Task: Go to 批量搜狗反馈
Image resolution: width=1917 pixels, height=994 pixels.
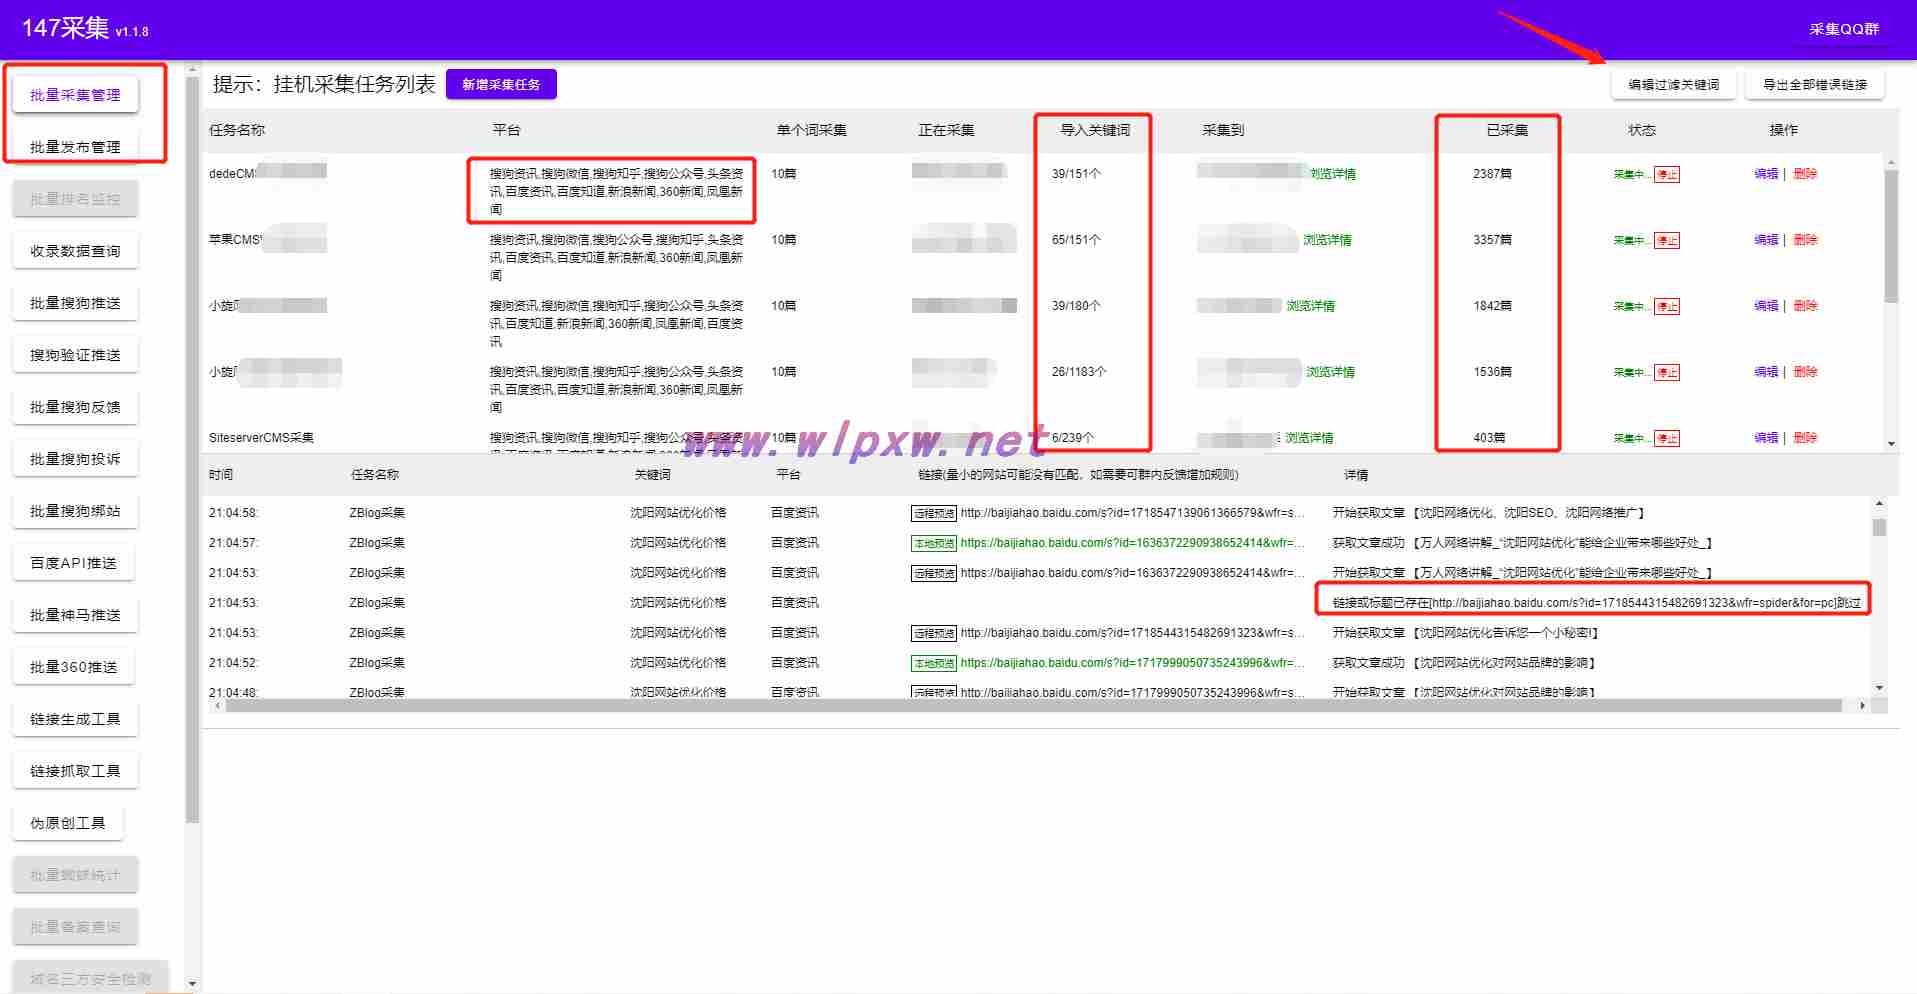Action: [75, 407]
